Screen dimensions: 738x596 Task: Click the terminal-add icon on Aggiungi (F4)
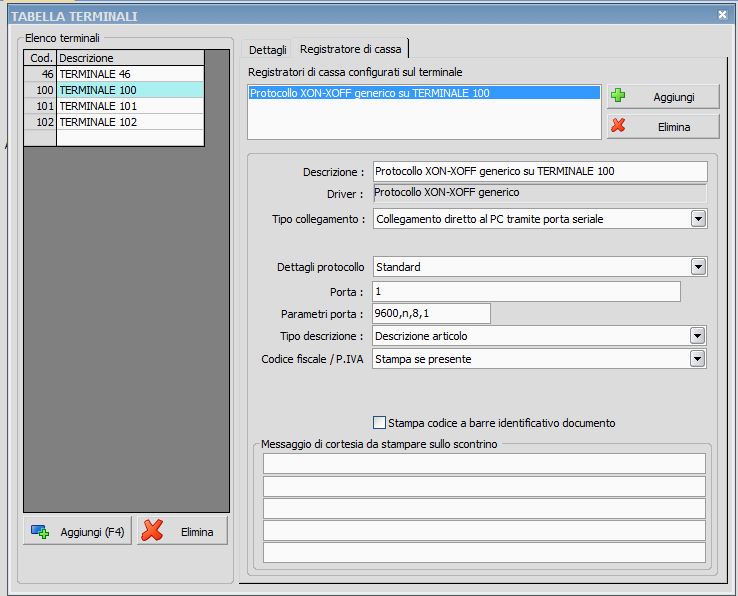pyautogui.click(x=40, y=532)
